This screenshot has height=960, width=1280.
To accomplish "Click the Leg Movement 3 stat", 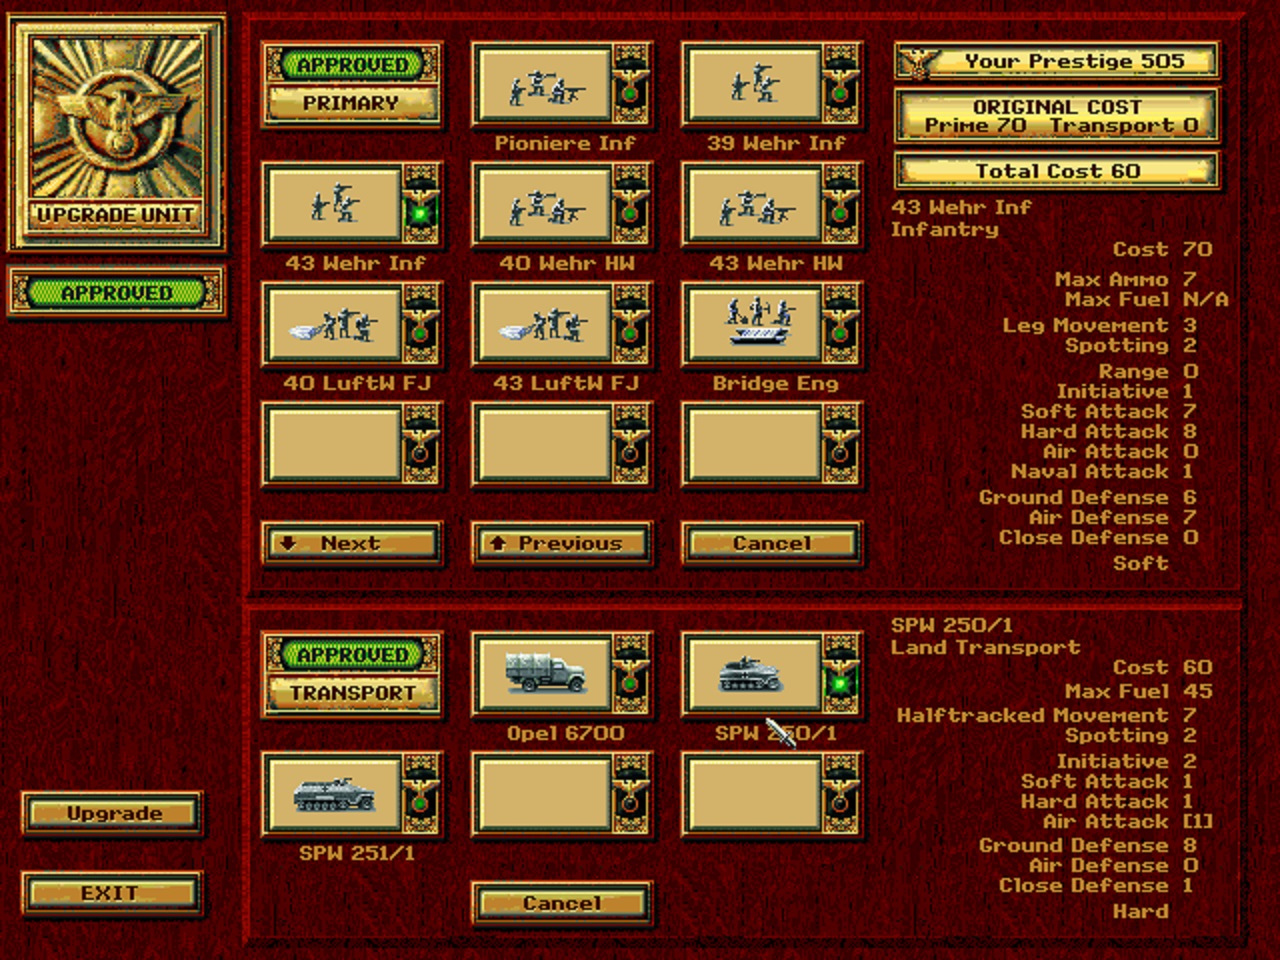I will tap(1100, 325).
